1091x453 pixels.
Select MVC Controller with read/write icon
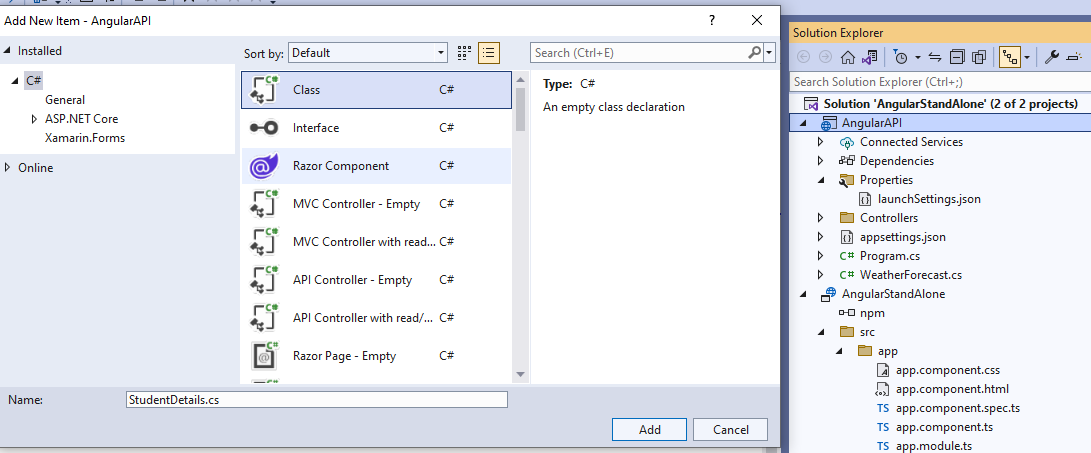pyautogui.click(x=264, y=241)
